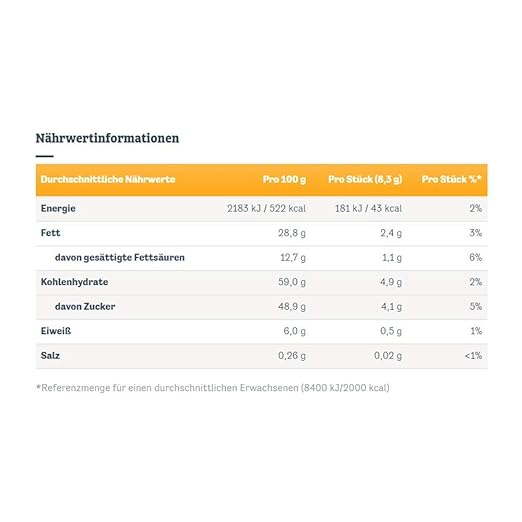Screen dimensions: 522x522
Task: Click the 28,8 g fat value
Action: click(x=292, y=233)
